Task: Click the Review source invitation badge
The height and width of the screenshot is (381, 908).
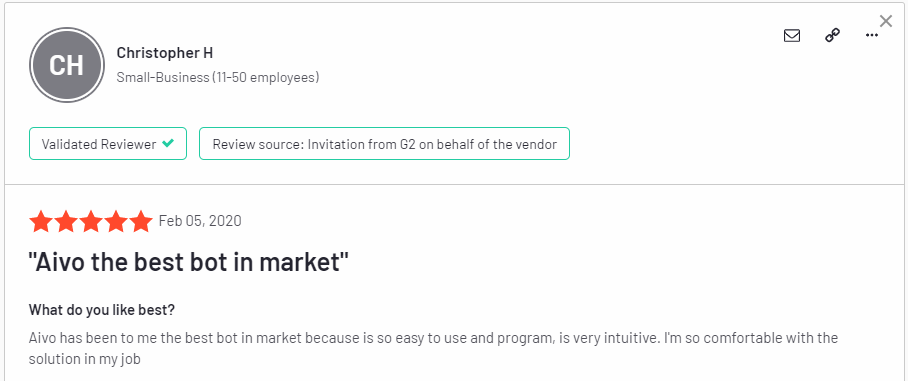Action: [x=385, y=144]
